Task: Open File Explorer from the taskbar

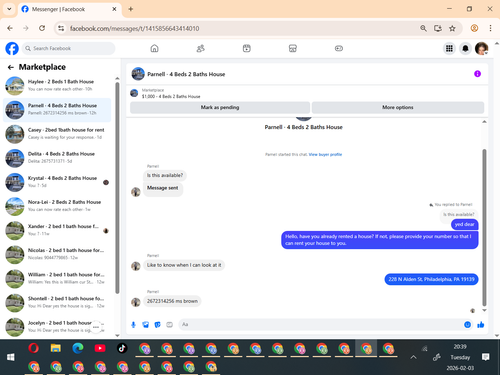Action: point(56,349)
